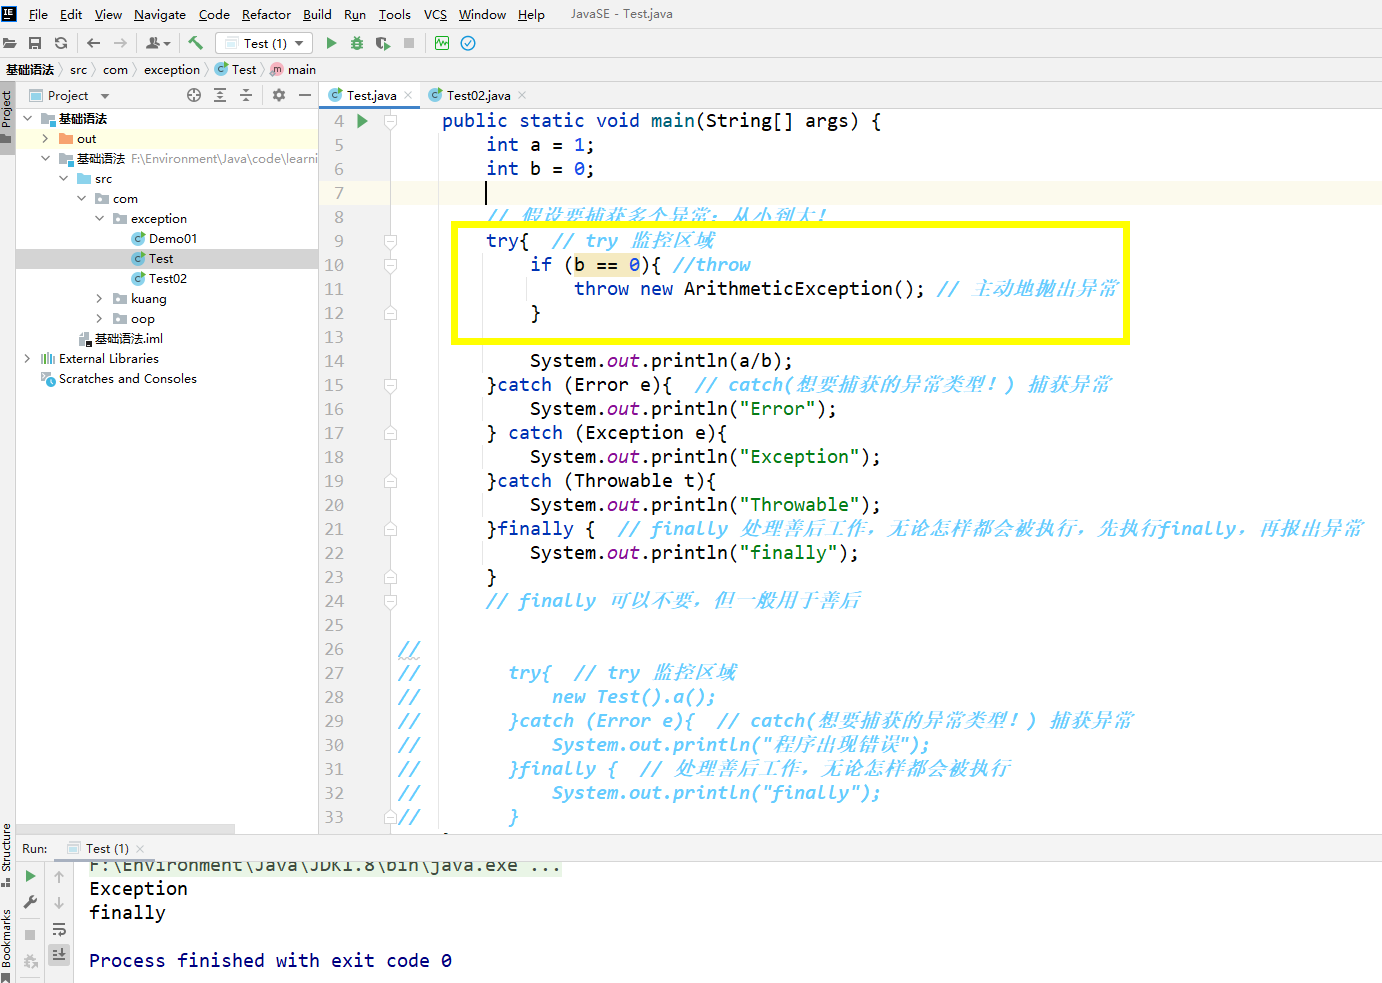Expand External Libraries node
The image size is (1382, 983).
point(27,359)
